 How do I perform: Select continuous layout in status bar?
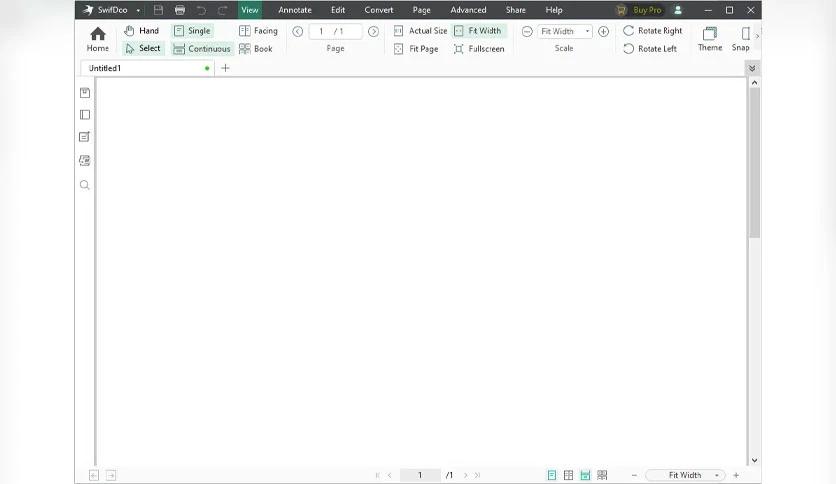pyautogui.click(x=585, y=475)
